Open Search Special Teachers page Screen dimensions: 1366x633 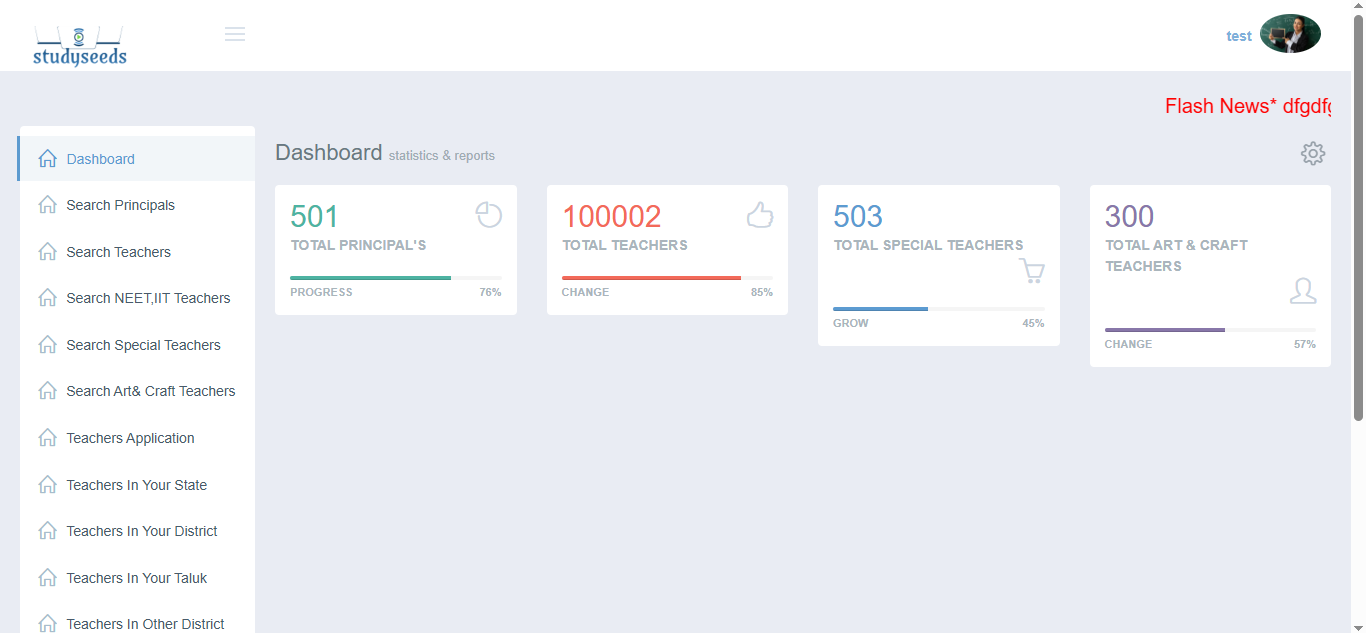143,345
